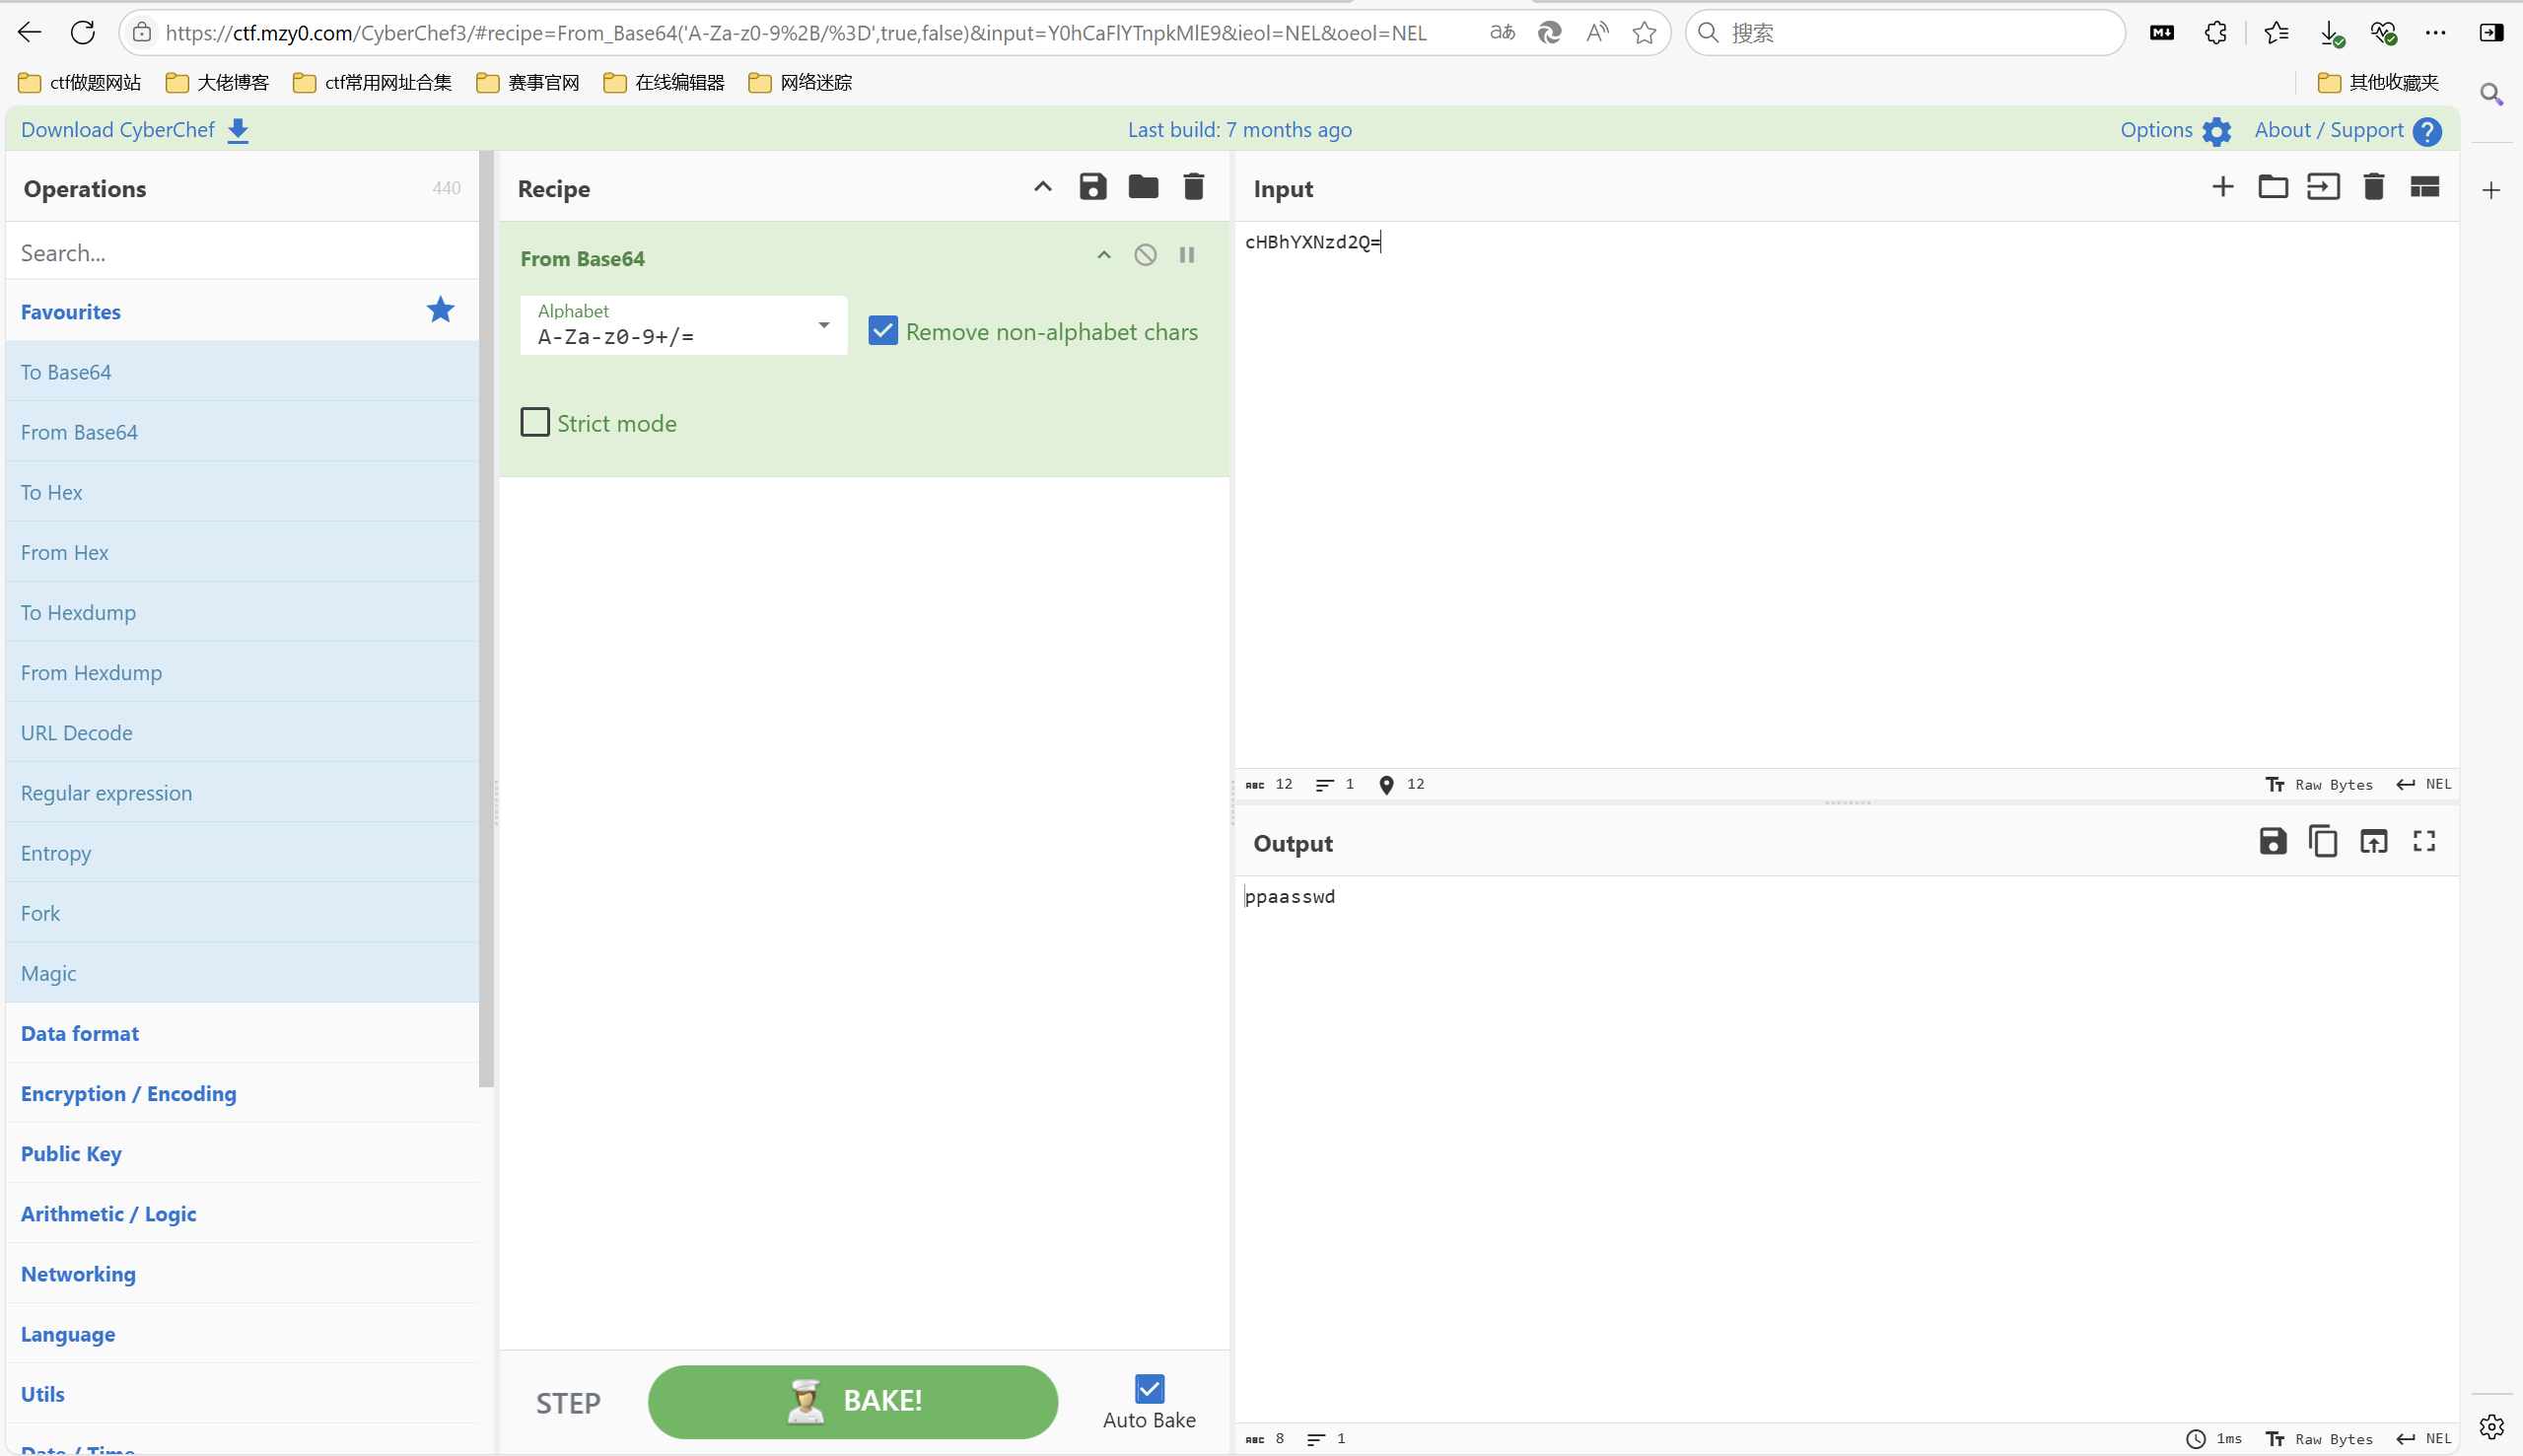This screenshot has height=1456, width=2523.
Task: Collapse From Base64 operation arguments
Action: tap(1104, 255)
